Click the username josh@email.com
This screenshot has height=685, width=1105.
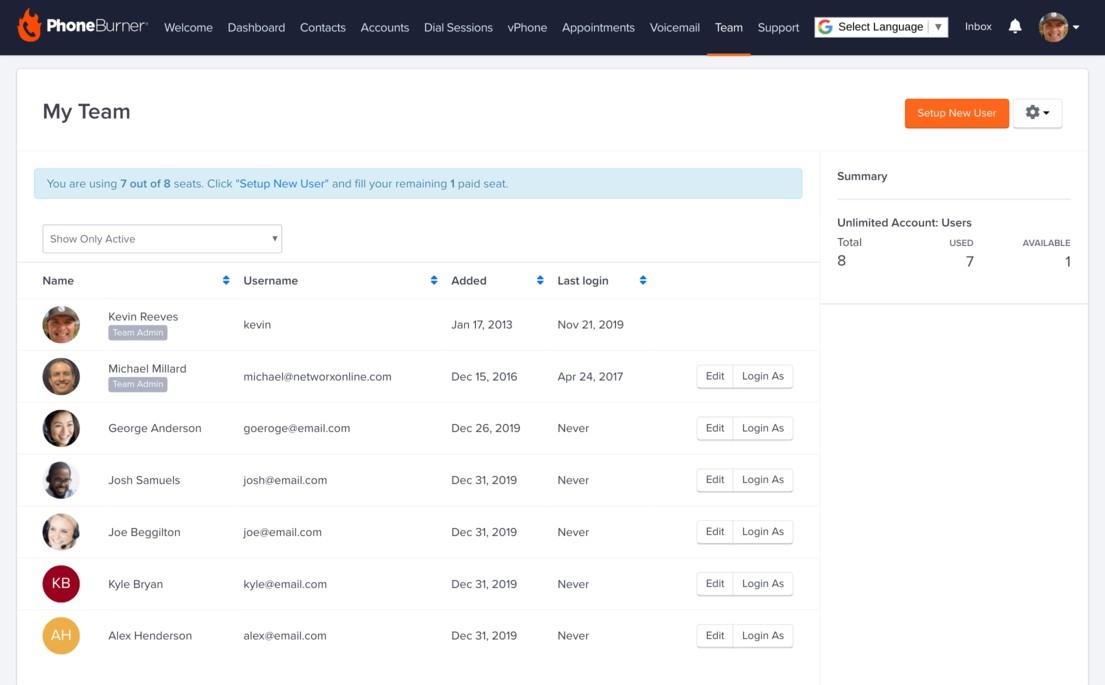pos(285,481)
